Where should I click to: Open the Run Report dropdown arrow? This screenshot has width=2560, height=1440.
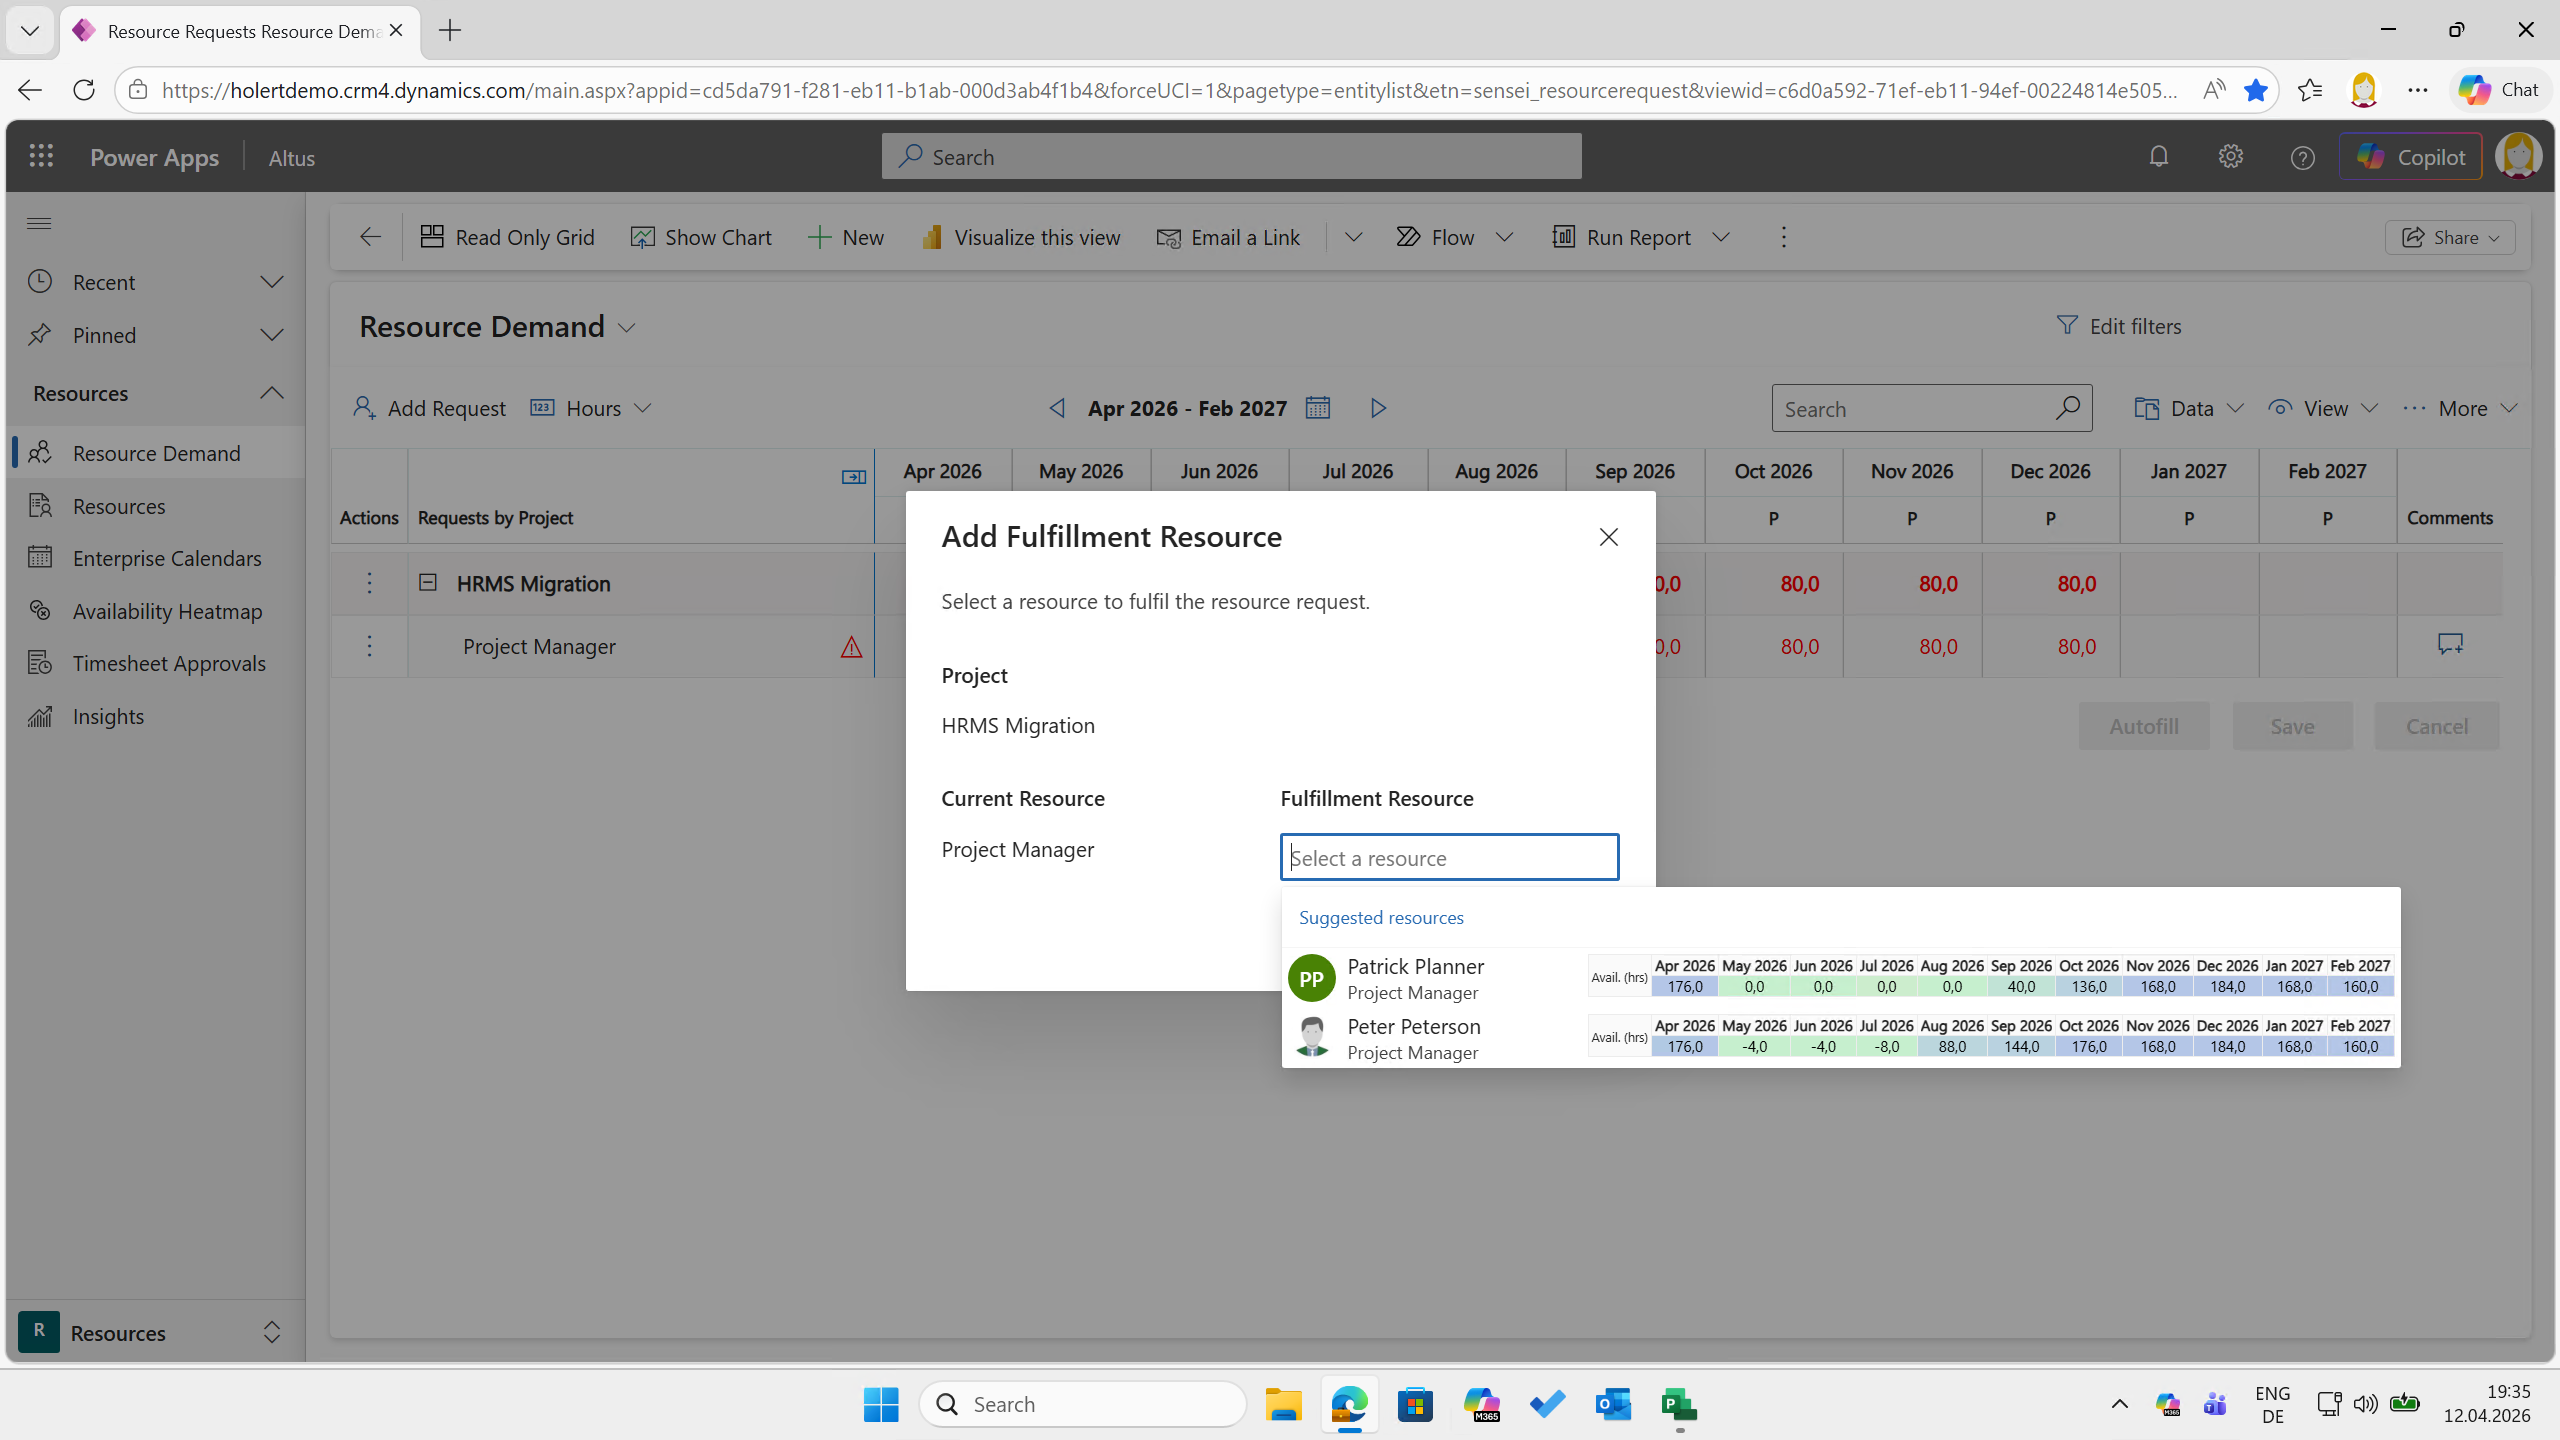point(1721,237)
